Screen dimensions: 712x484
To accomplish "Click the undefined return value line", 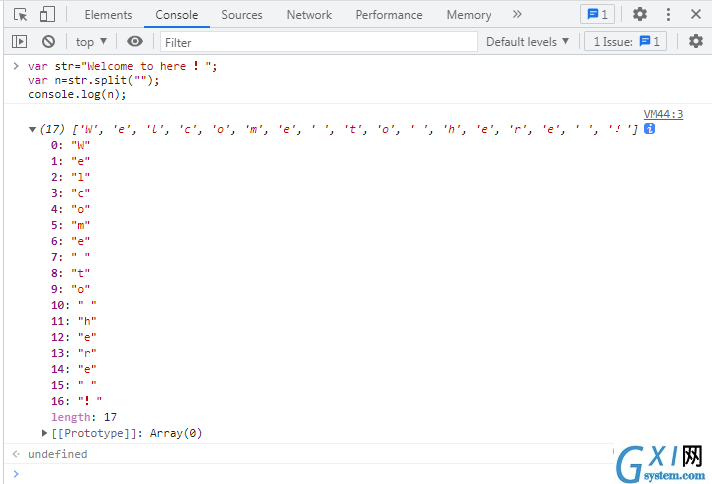I will [x=58, y=454].
